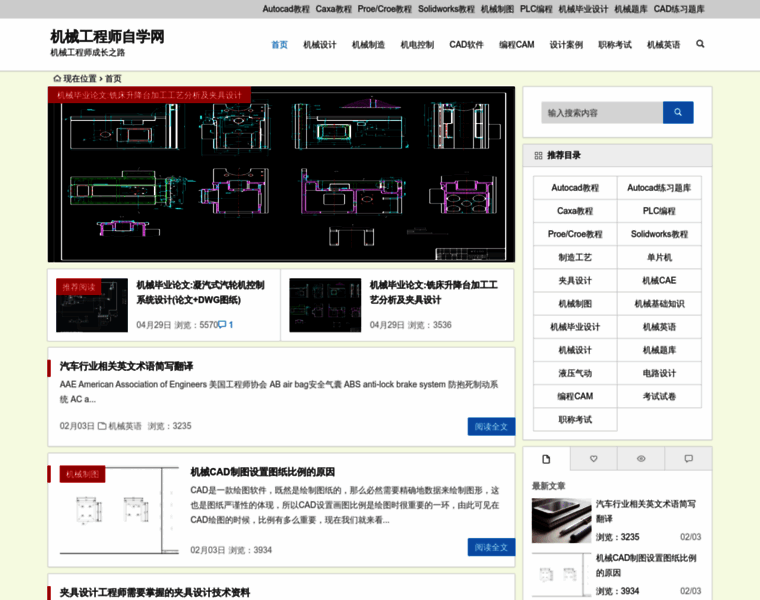The height and width of the screenshot is (600, 760).
Task: Open the CAD软件 navigation menu item
Action: point(466,45)
